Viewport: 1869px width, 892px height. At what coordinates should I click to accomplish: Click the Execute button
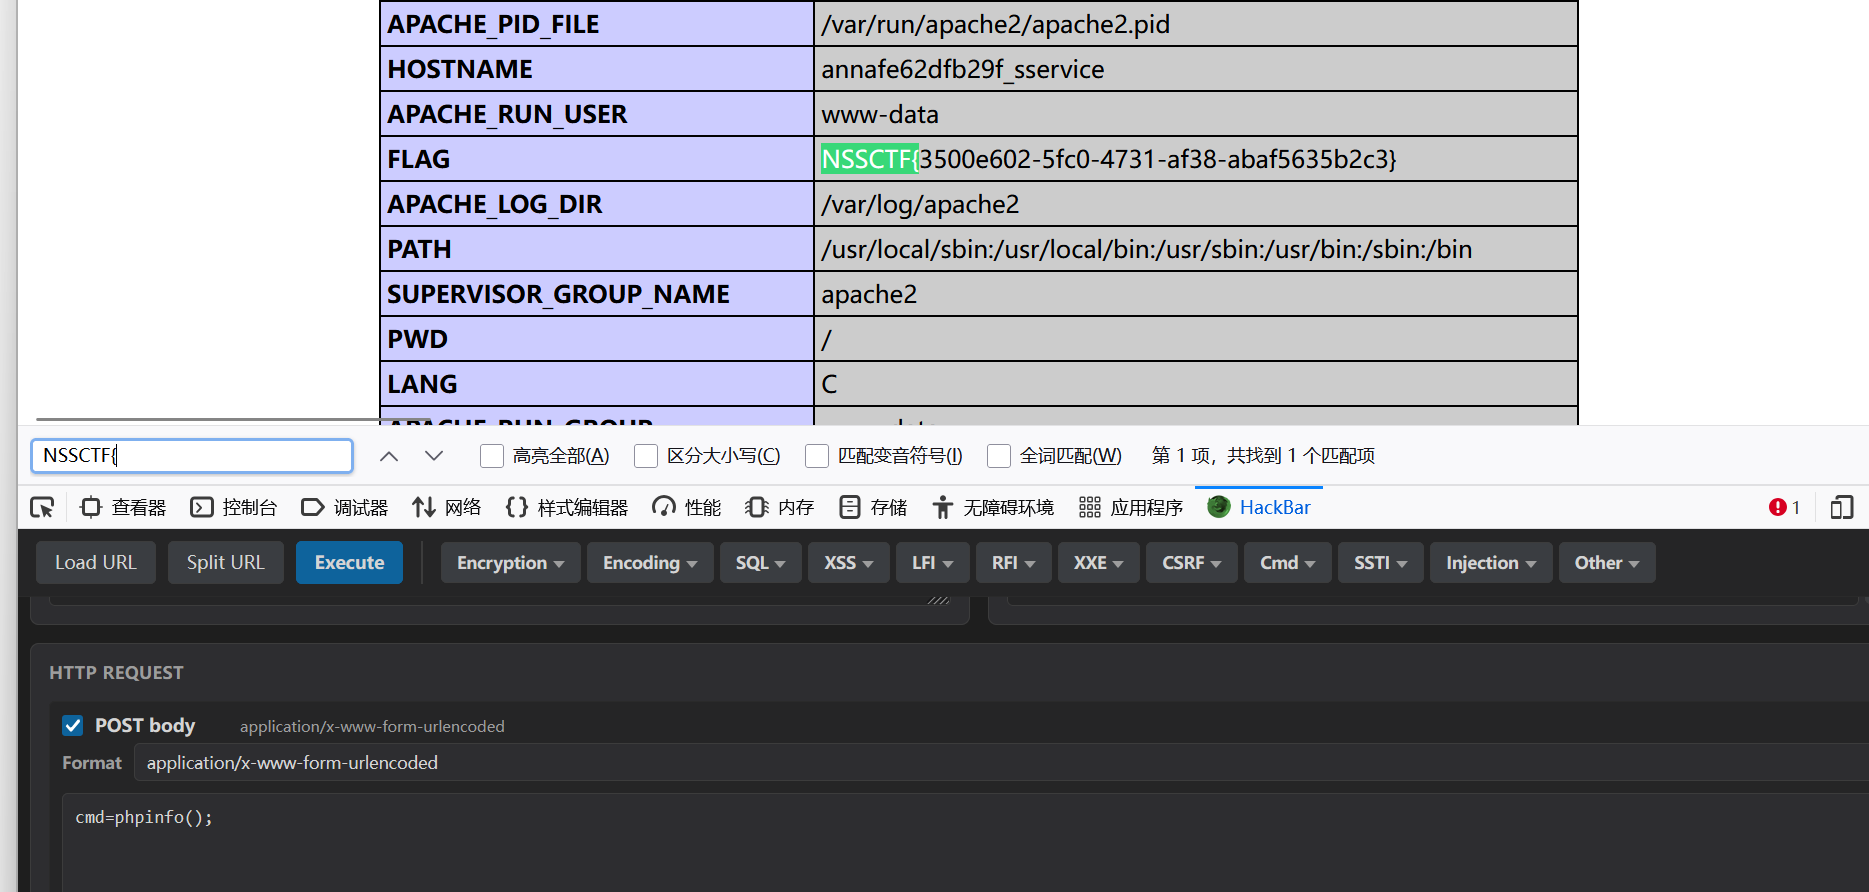pyautogui.click(x=349, y=563)
